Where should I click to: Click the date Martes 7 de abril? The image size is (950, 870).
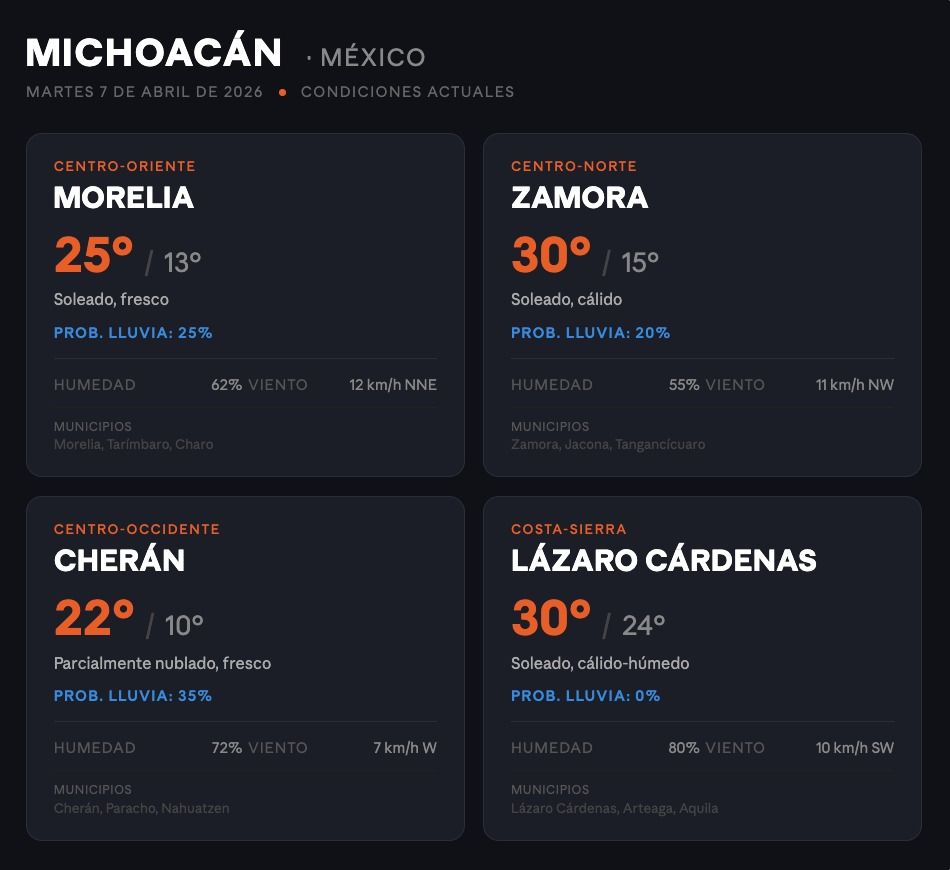point(144,92)
